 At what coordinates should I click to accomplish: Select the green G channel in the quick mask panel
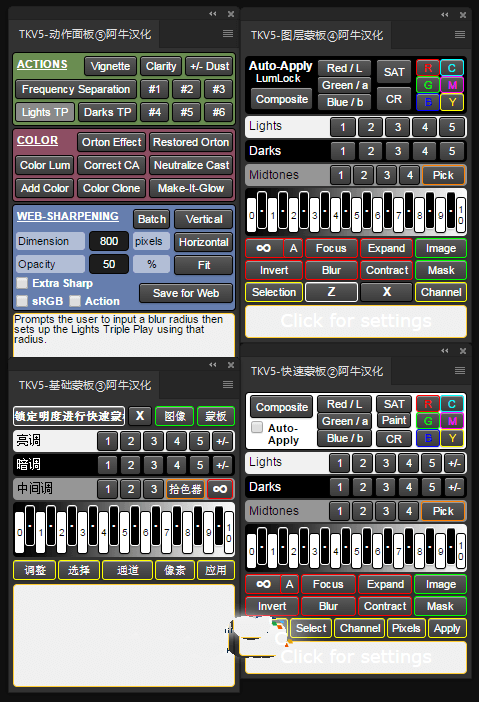pos(428,421)
